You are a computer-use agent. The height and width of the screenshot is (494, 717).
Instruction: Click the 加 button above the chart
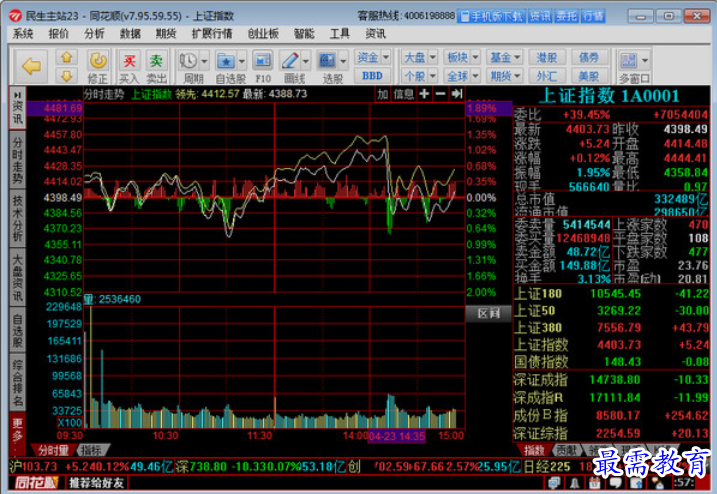382,94
